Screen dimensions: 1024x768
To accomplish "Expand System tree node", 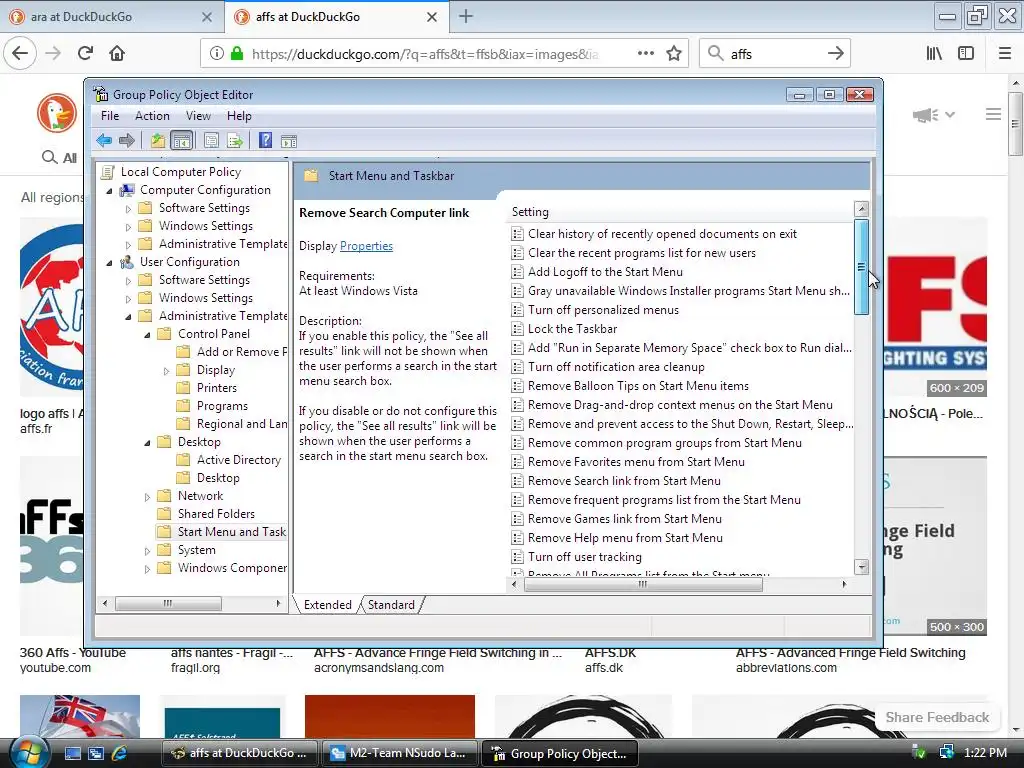I will [147, 551].
